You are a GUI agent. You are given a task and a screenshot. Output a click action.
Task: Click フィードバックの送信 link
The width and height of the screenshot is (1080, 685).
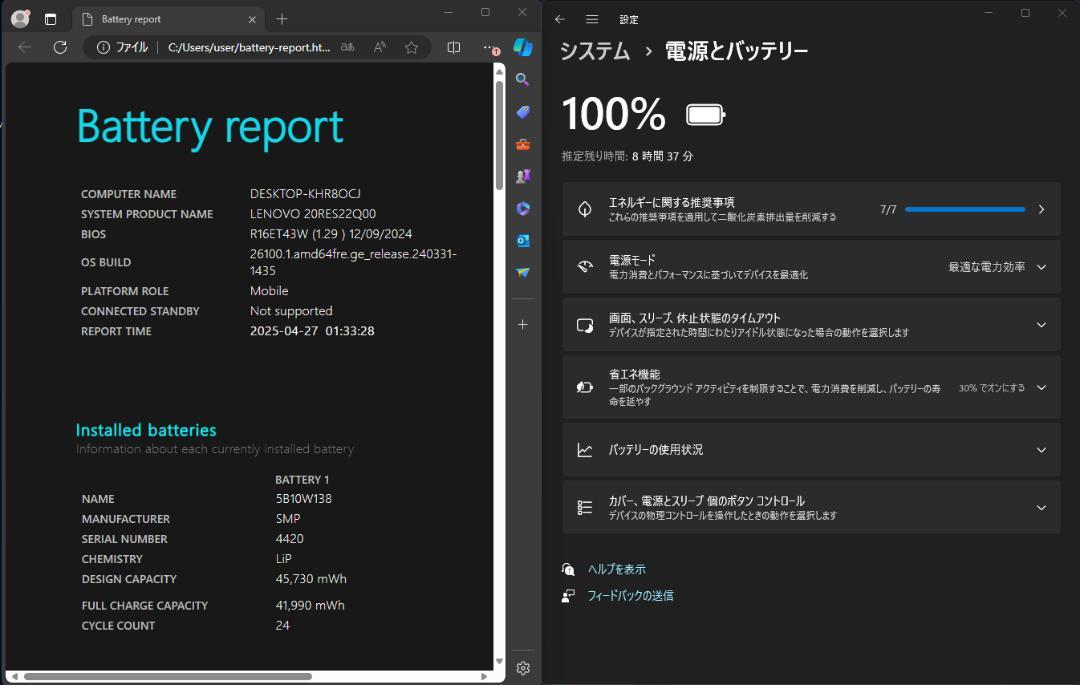pos(630,596)
